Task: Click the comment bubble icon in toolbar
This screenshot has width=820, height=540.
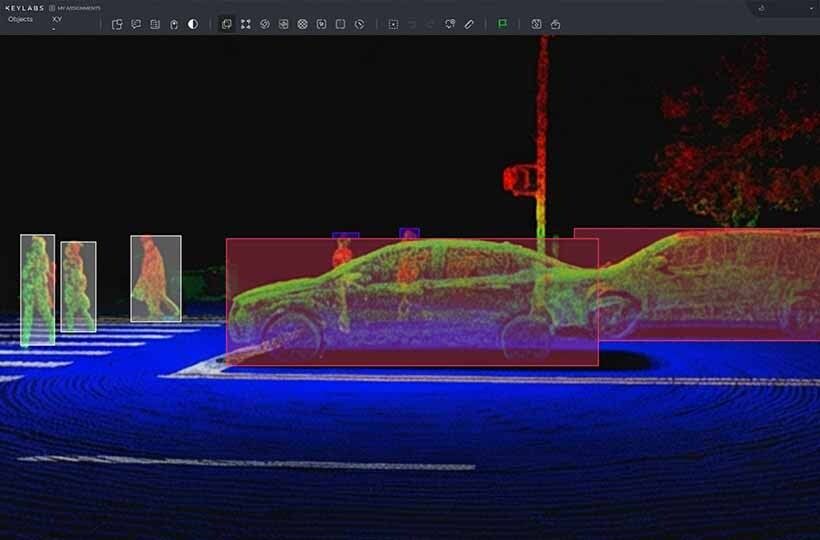Action: pos(136,24)
